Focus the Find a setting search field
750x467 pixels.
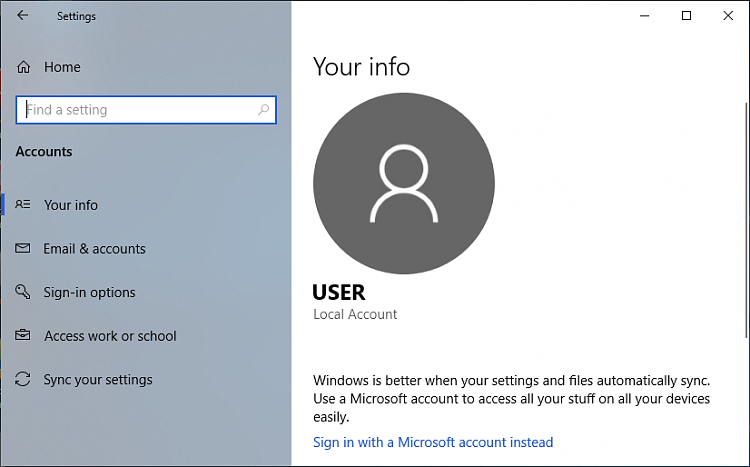click(x=146, y=110)
